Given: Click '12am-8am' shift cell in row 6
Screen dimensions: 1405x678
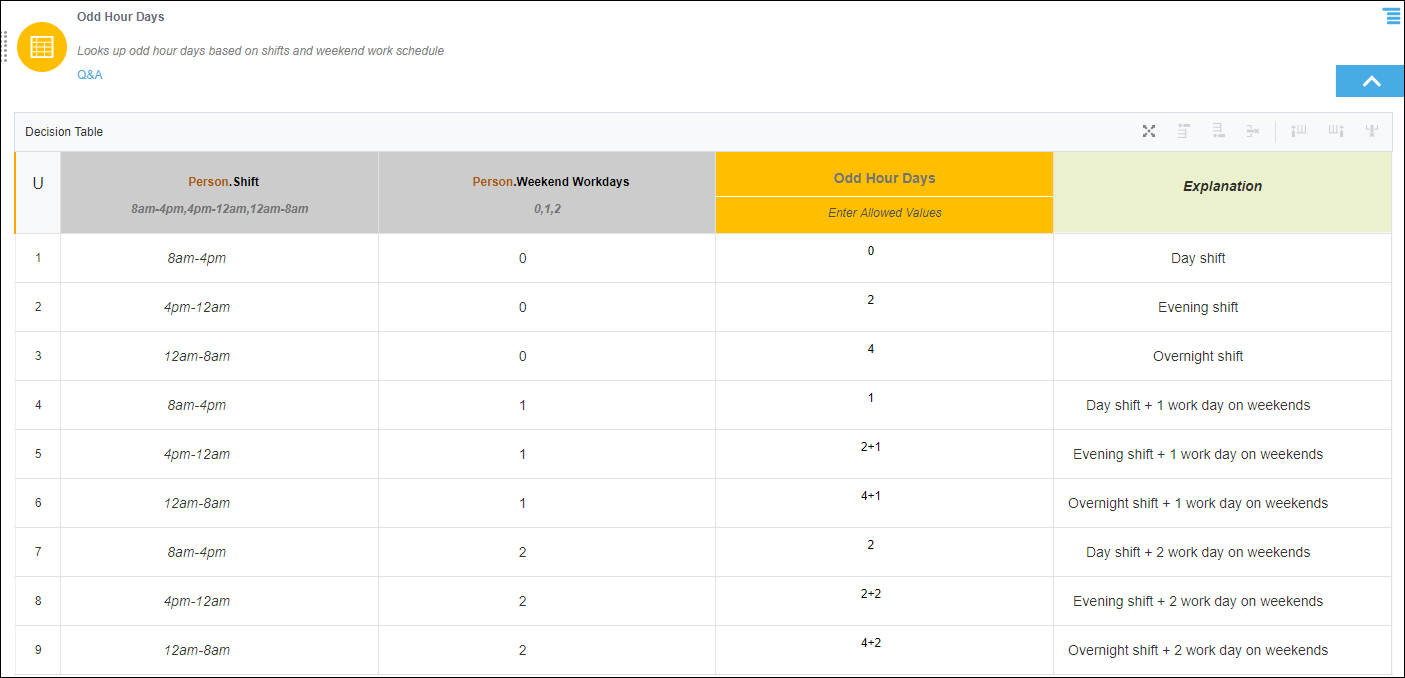Looking at the screenshot, I should 219,503.
